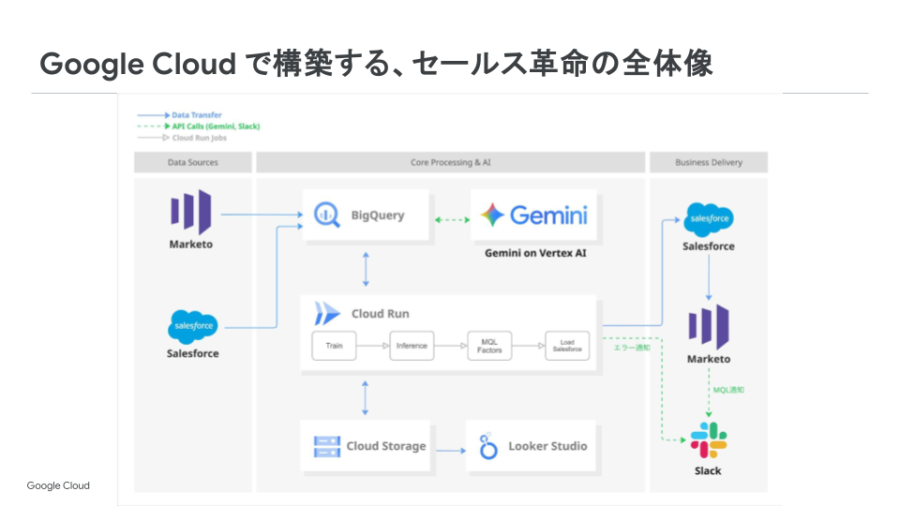Select the Cloud Run chevron icon
900x506 pixels.
(327, 314)
